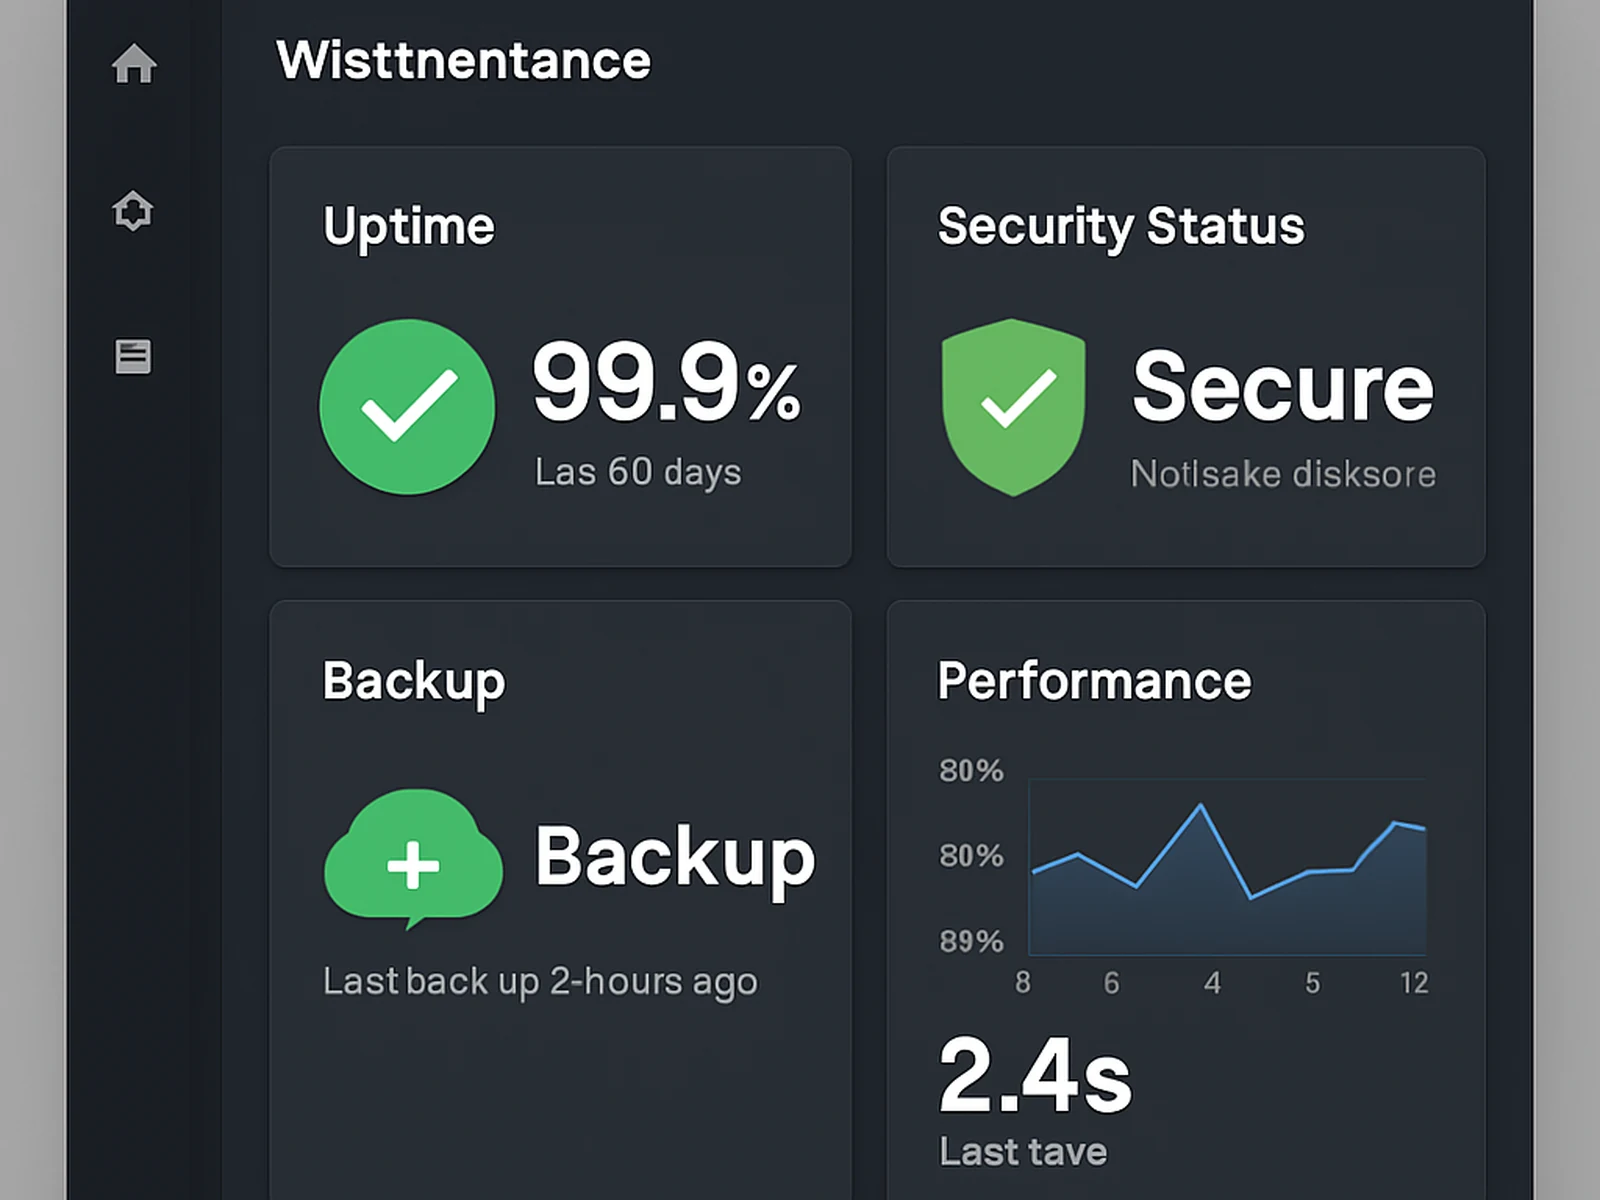Screen dimensions: 1600x1200
Task: Click the 'Las 60 days' uptime subtitle
Action: pyautogui.click(x=637, y=472)
